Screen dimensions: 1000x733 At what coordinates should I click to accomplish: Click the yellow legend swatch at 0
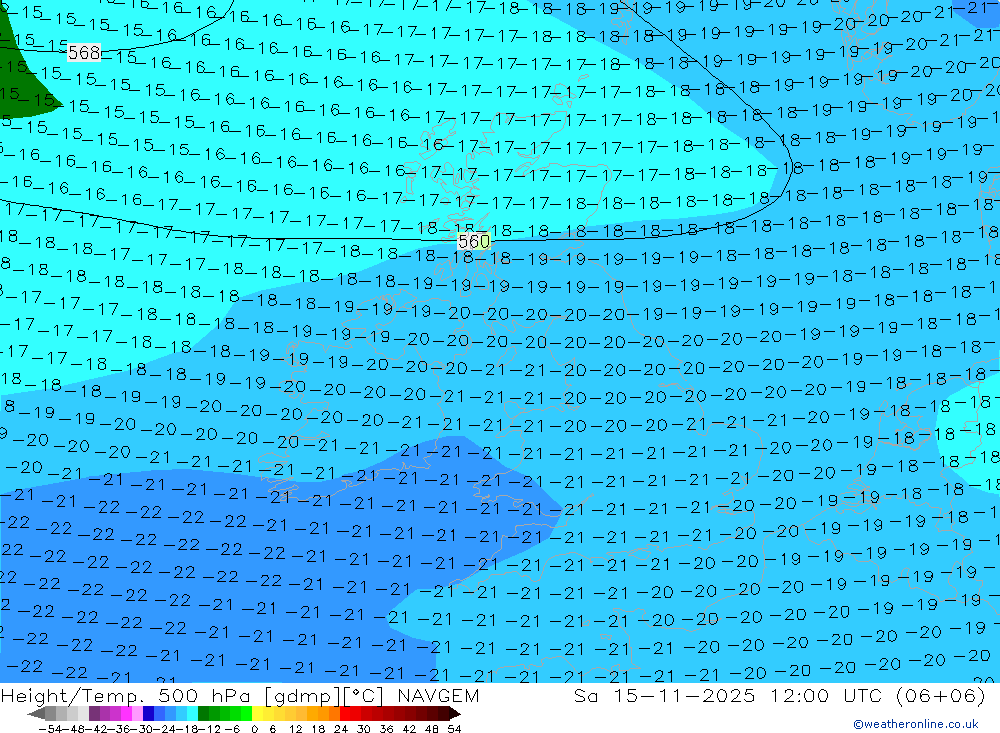click(258, 713)
